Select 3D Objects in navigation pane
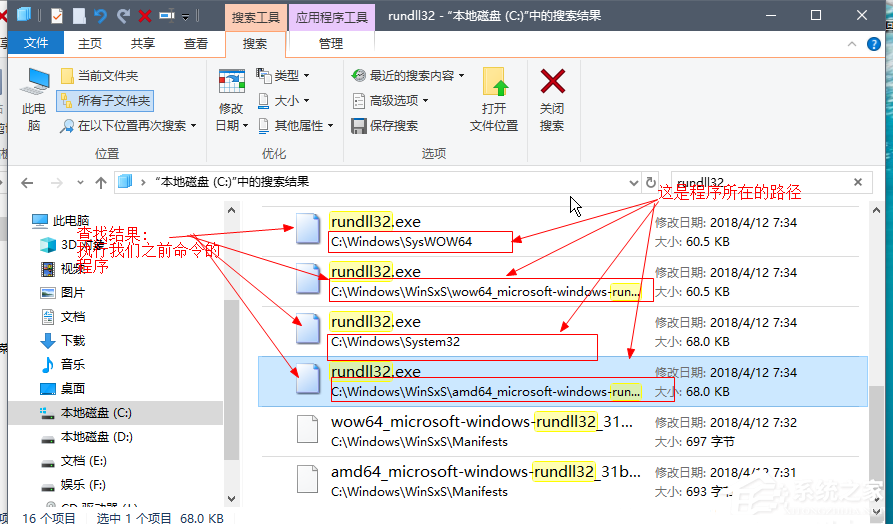Image resolution: width=893 pixels, height=524 pixels. coord(72,244)
